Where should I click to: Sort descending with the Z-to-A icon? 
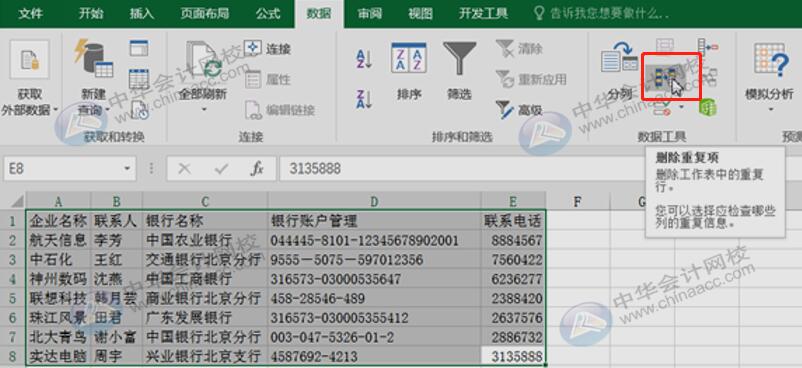click(364, 99)
